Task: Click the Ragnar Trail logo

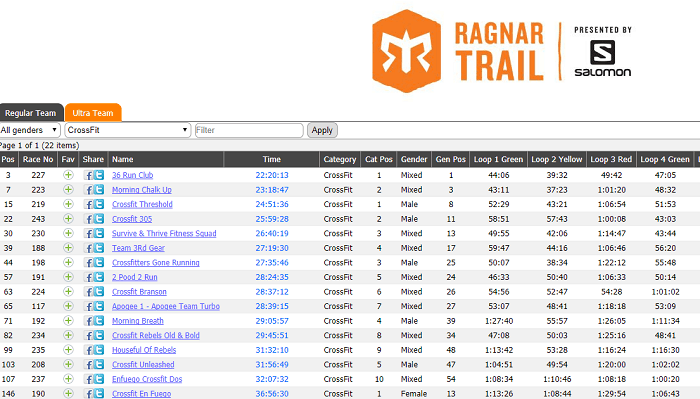Action: (x=458, y=51)
